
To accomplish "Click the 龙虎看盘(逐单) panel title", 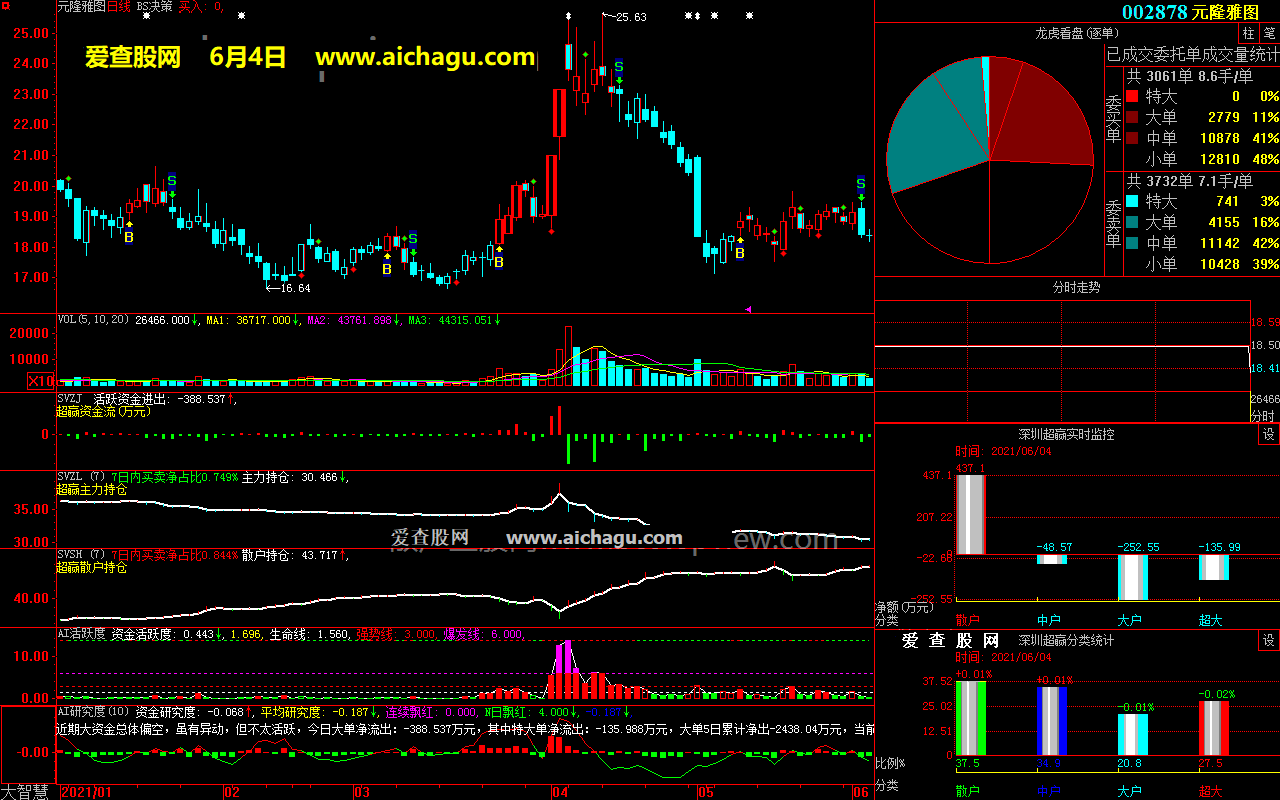I will (x=1077, y=33).
